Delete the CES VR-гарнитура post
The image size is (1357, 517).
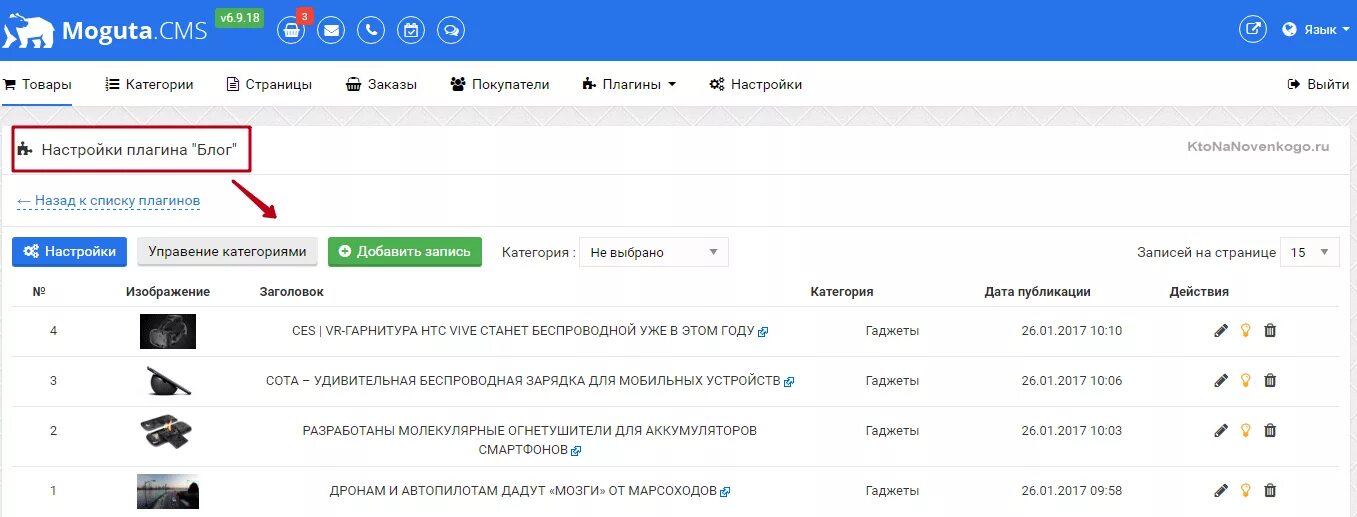1270,330
